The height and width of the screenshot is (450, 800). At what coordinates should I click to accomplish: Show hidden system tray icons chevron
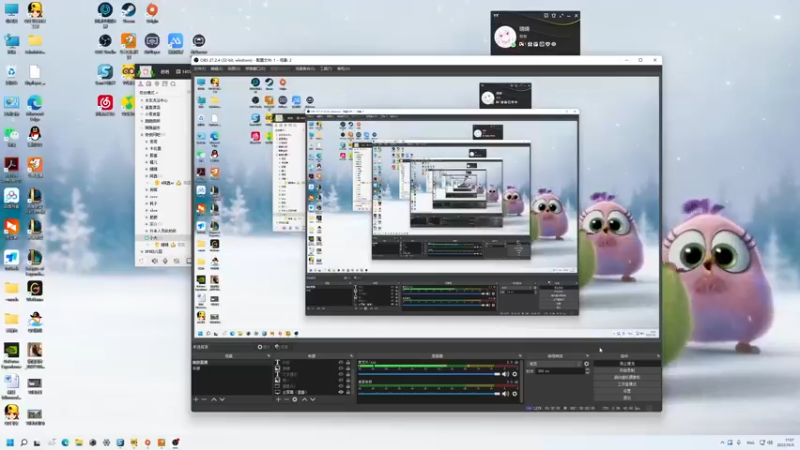tap(722, 442)
